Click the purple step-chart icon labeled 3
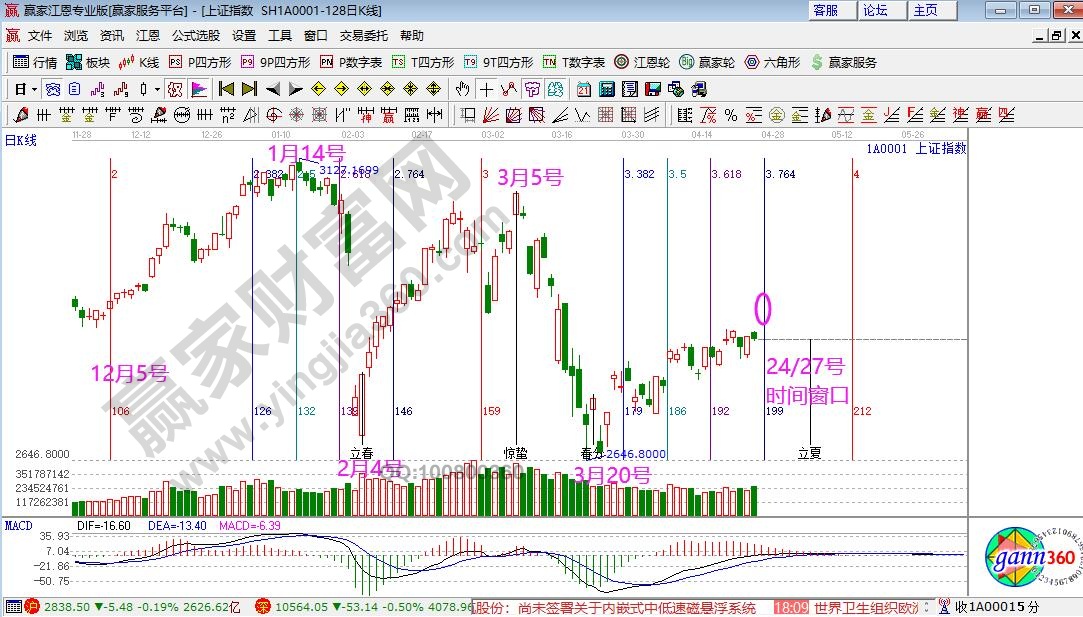 pyautogui.click(x=97, y=89)
